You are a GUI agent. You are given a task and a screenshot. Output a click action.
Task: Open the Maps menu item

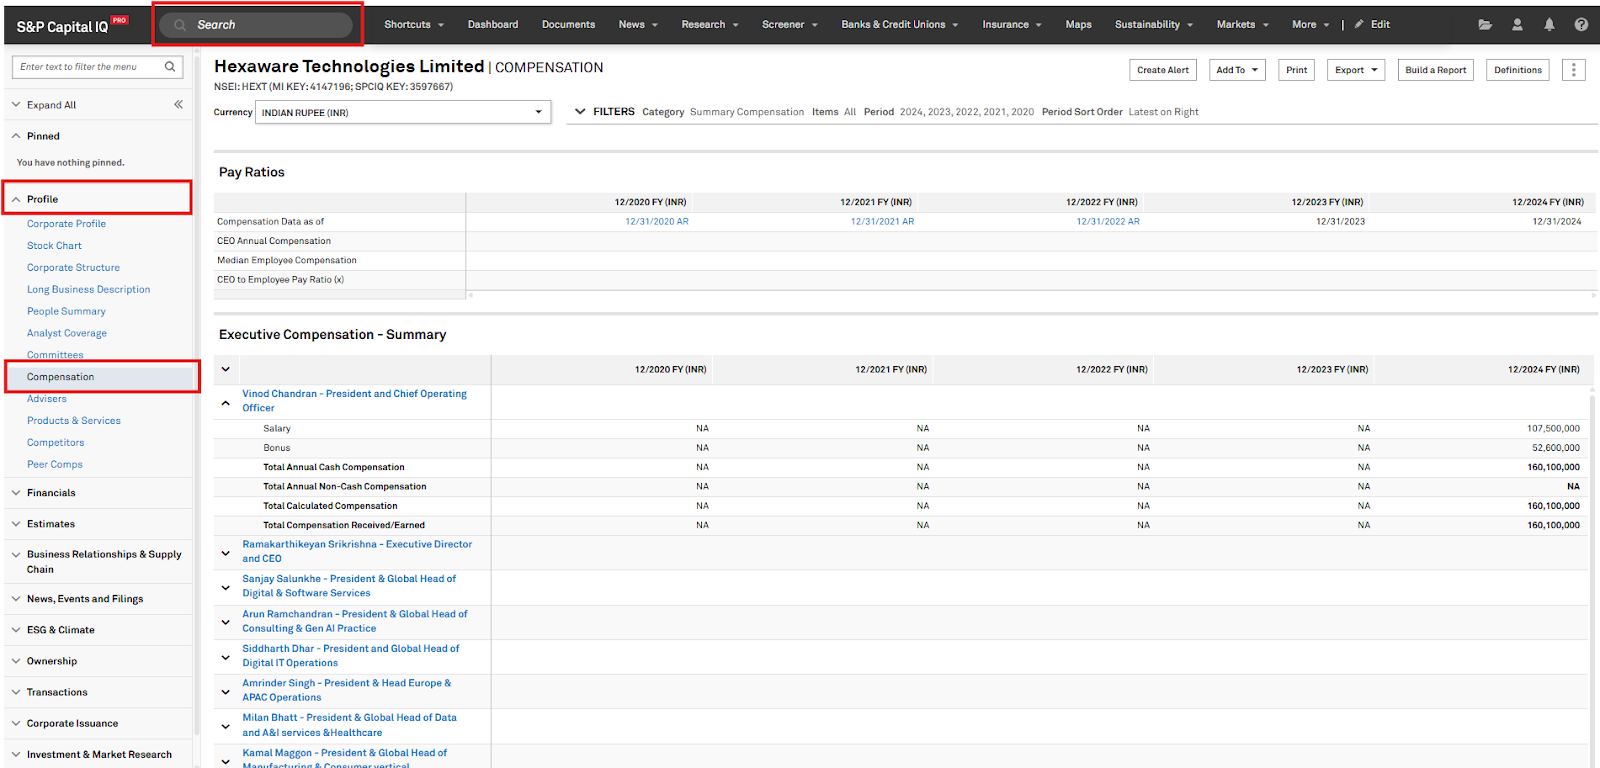click(1078, 24)
